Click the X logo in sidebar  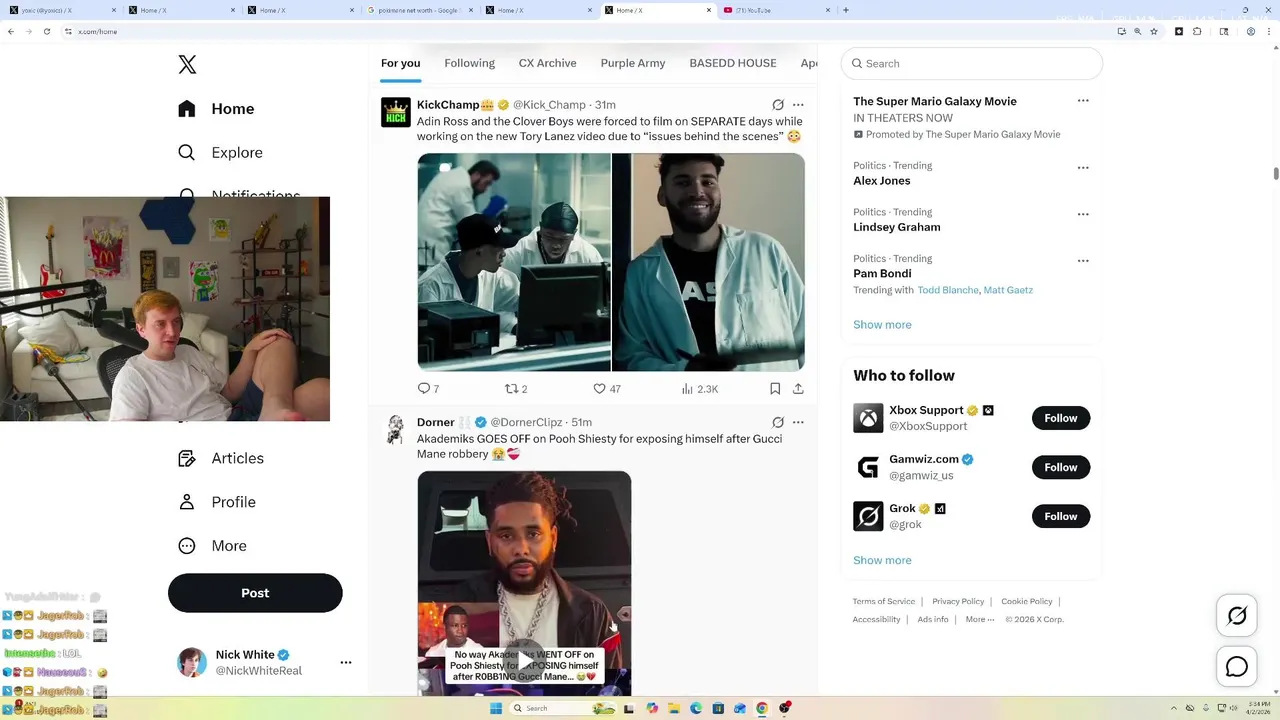click(x=187, y=65)
